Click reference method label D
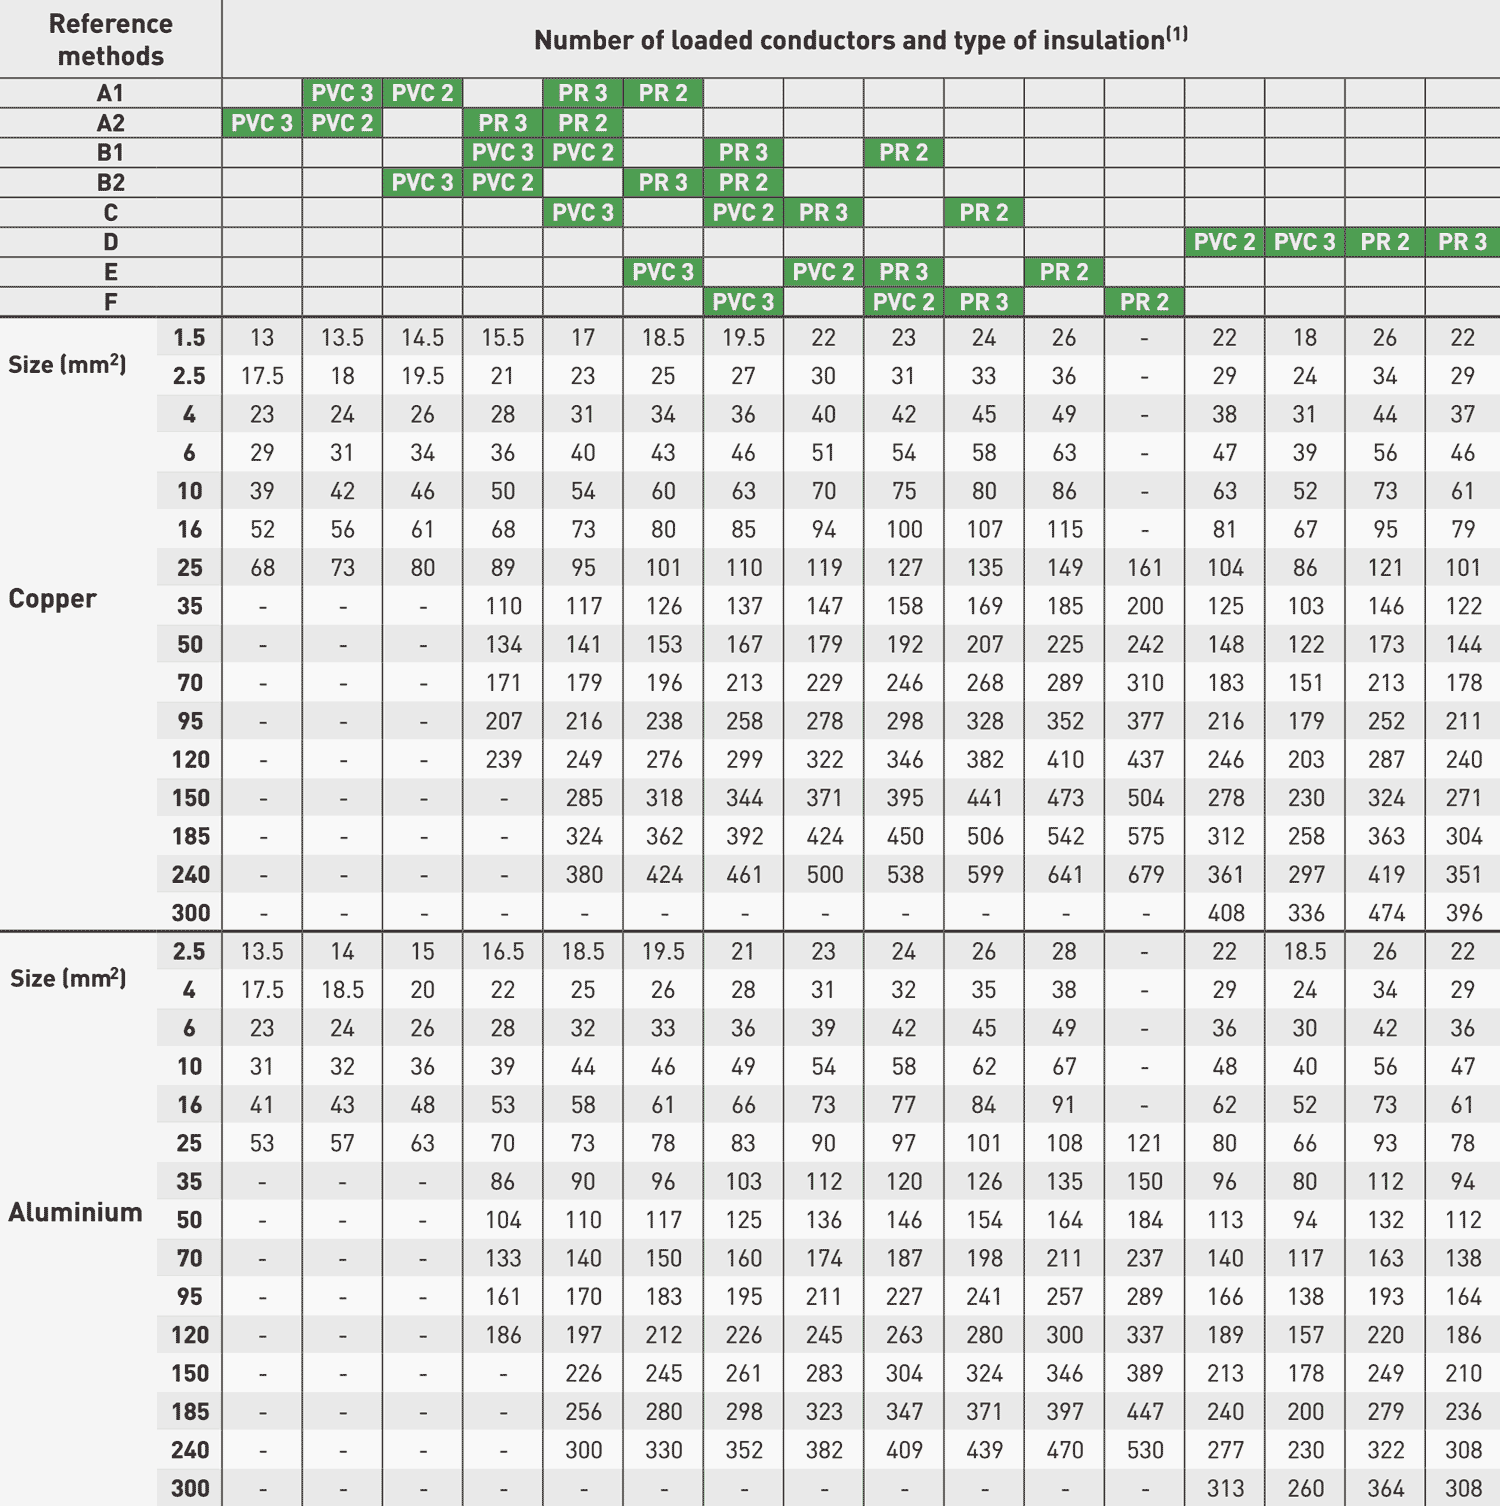Viewport: 1500px width, 1506px height. (x=110, y=242)
